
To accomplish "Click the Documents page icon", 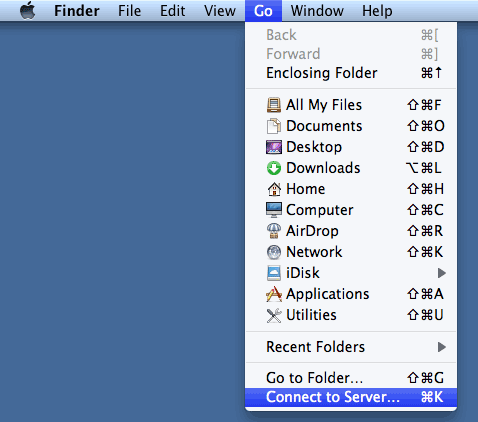I will tap(274, 126).
